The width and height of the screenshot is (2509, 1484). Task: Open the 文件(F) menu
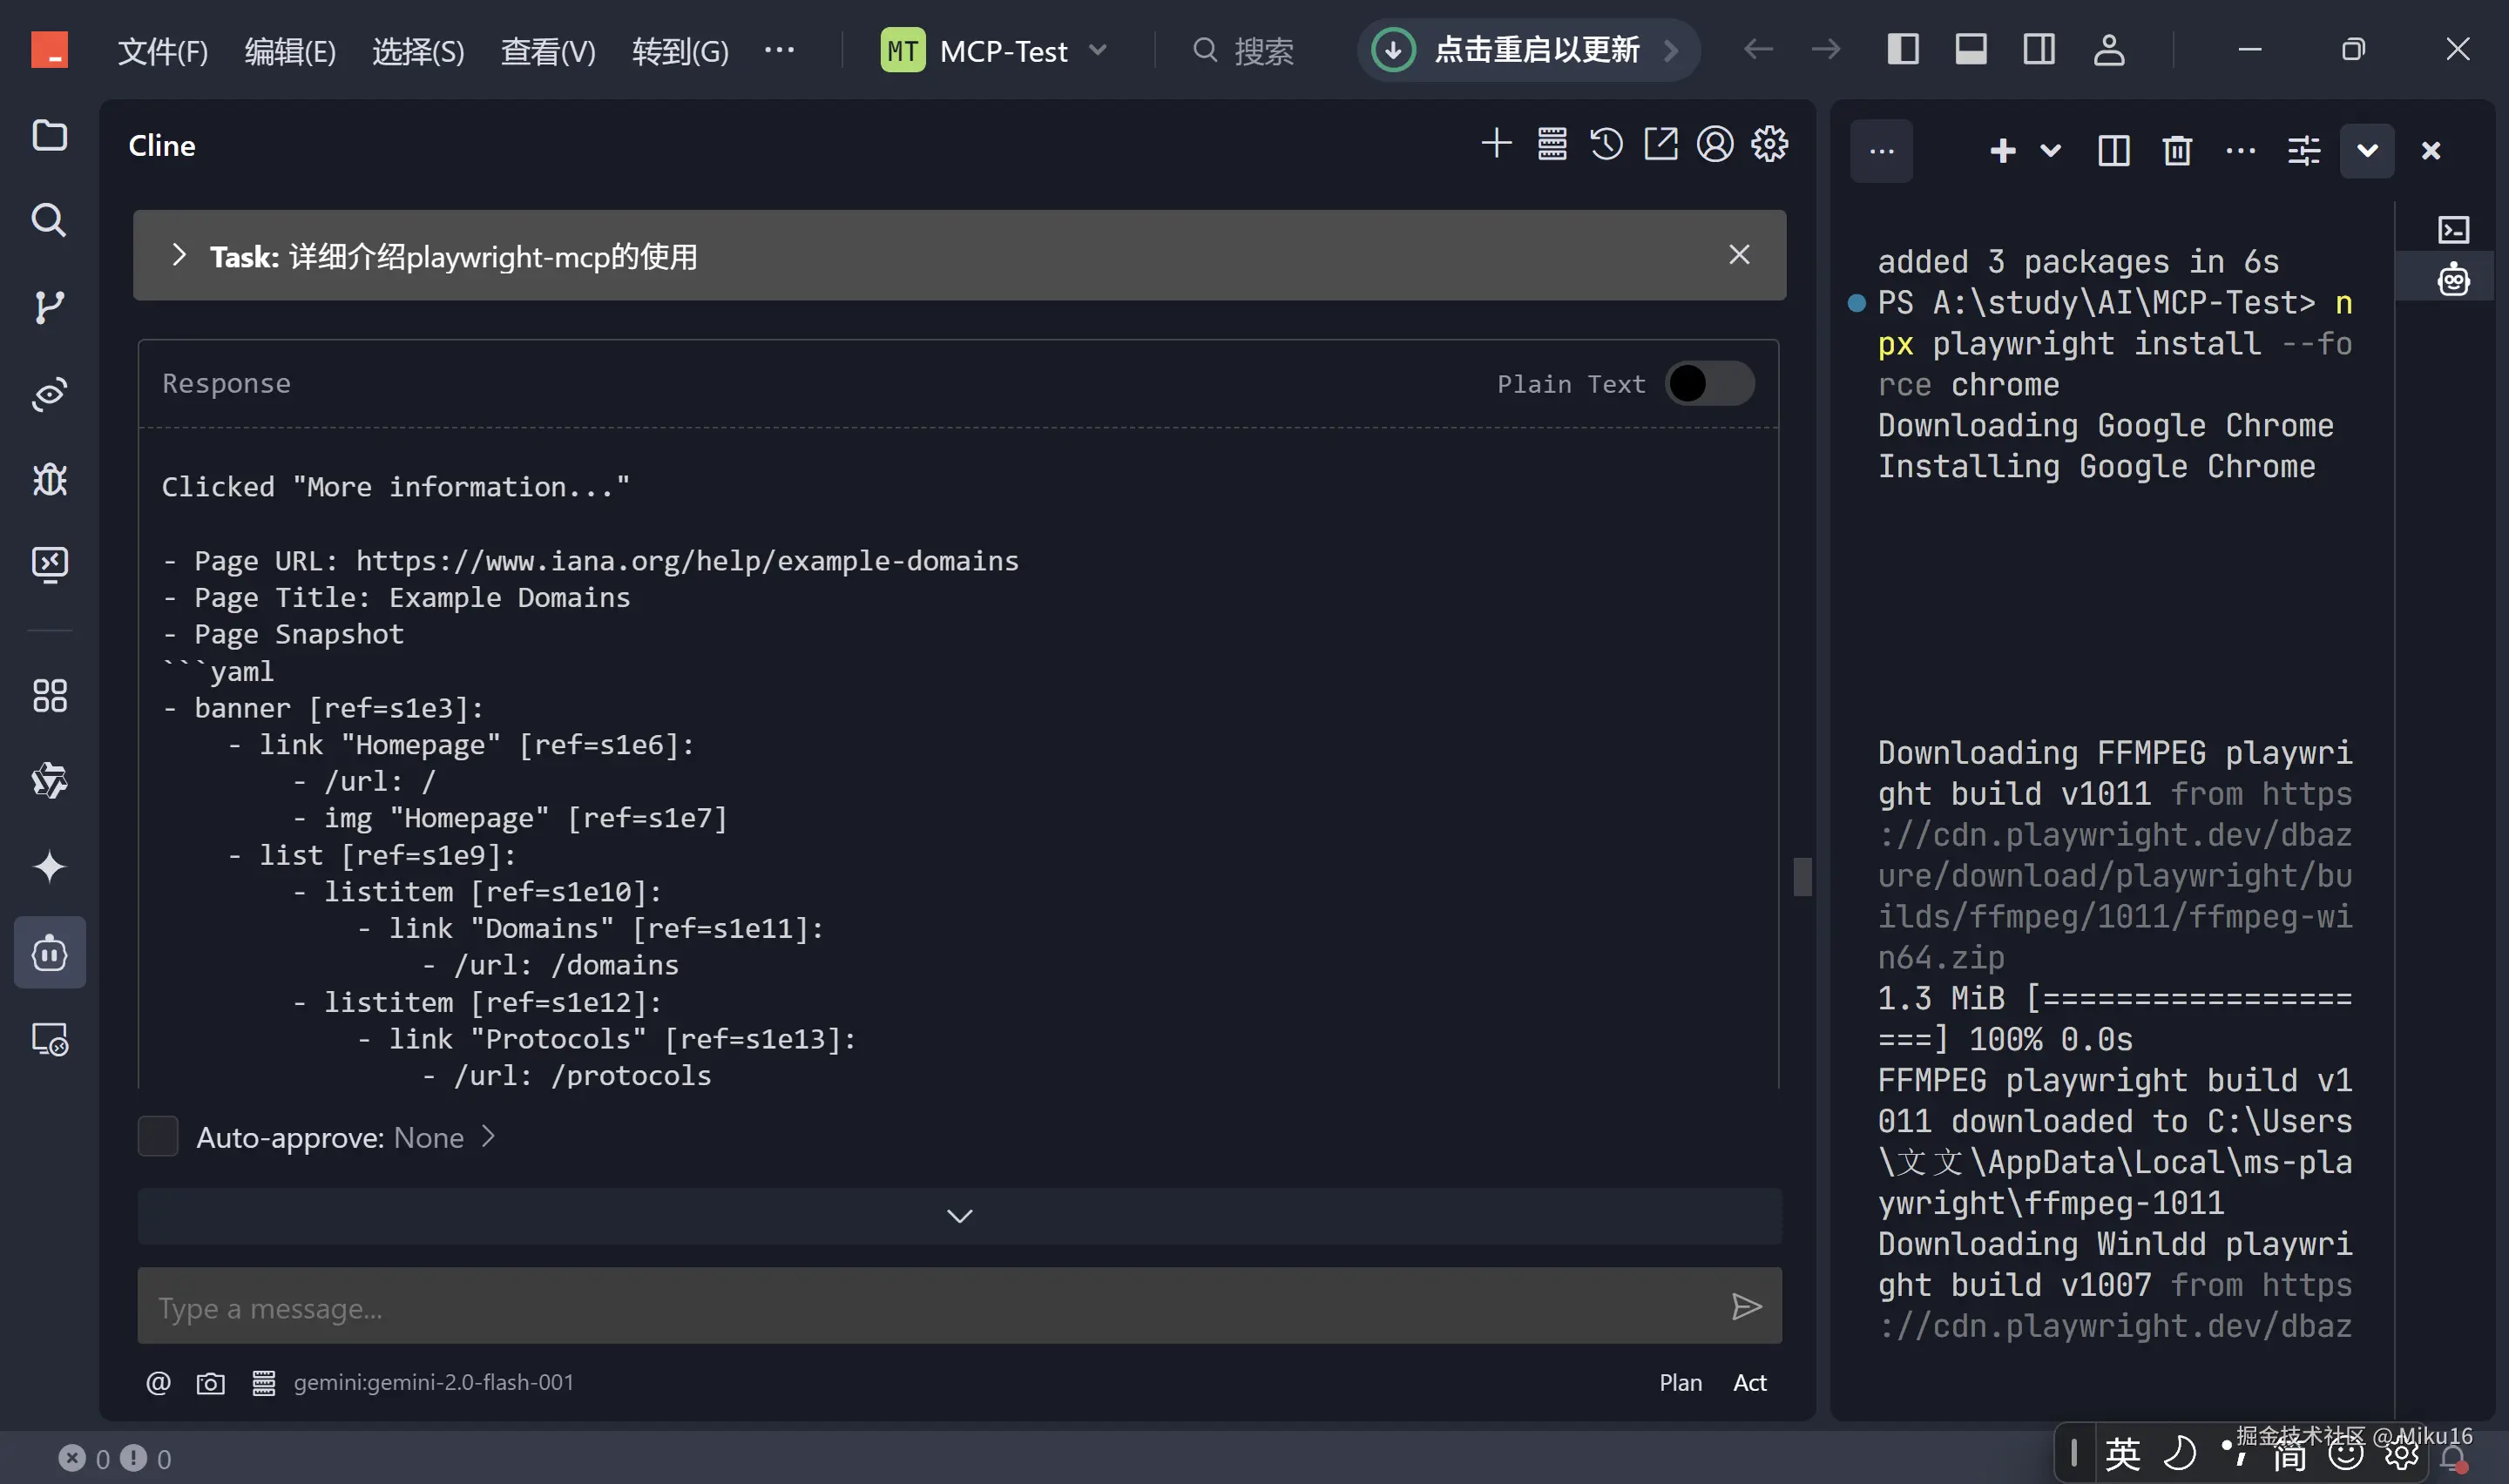(x=162, y=50)
